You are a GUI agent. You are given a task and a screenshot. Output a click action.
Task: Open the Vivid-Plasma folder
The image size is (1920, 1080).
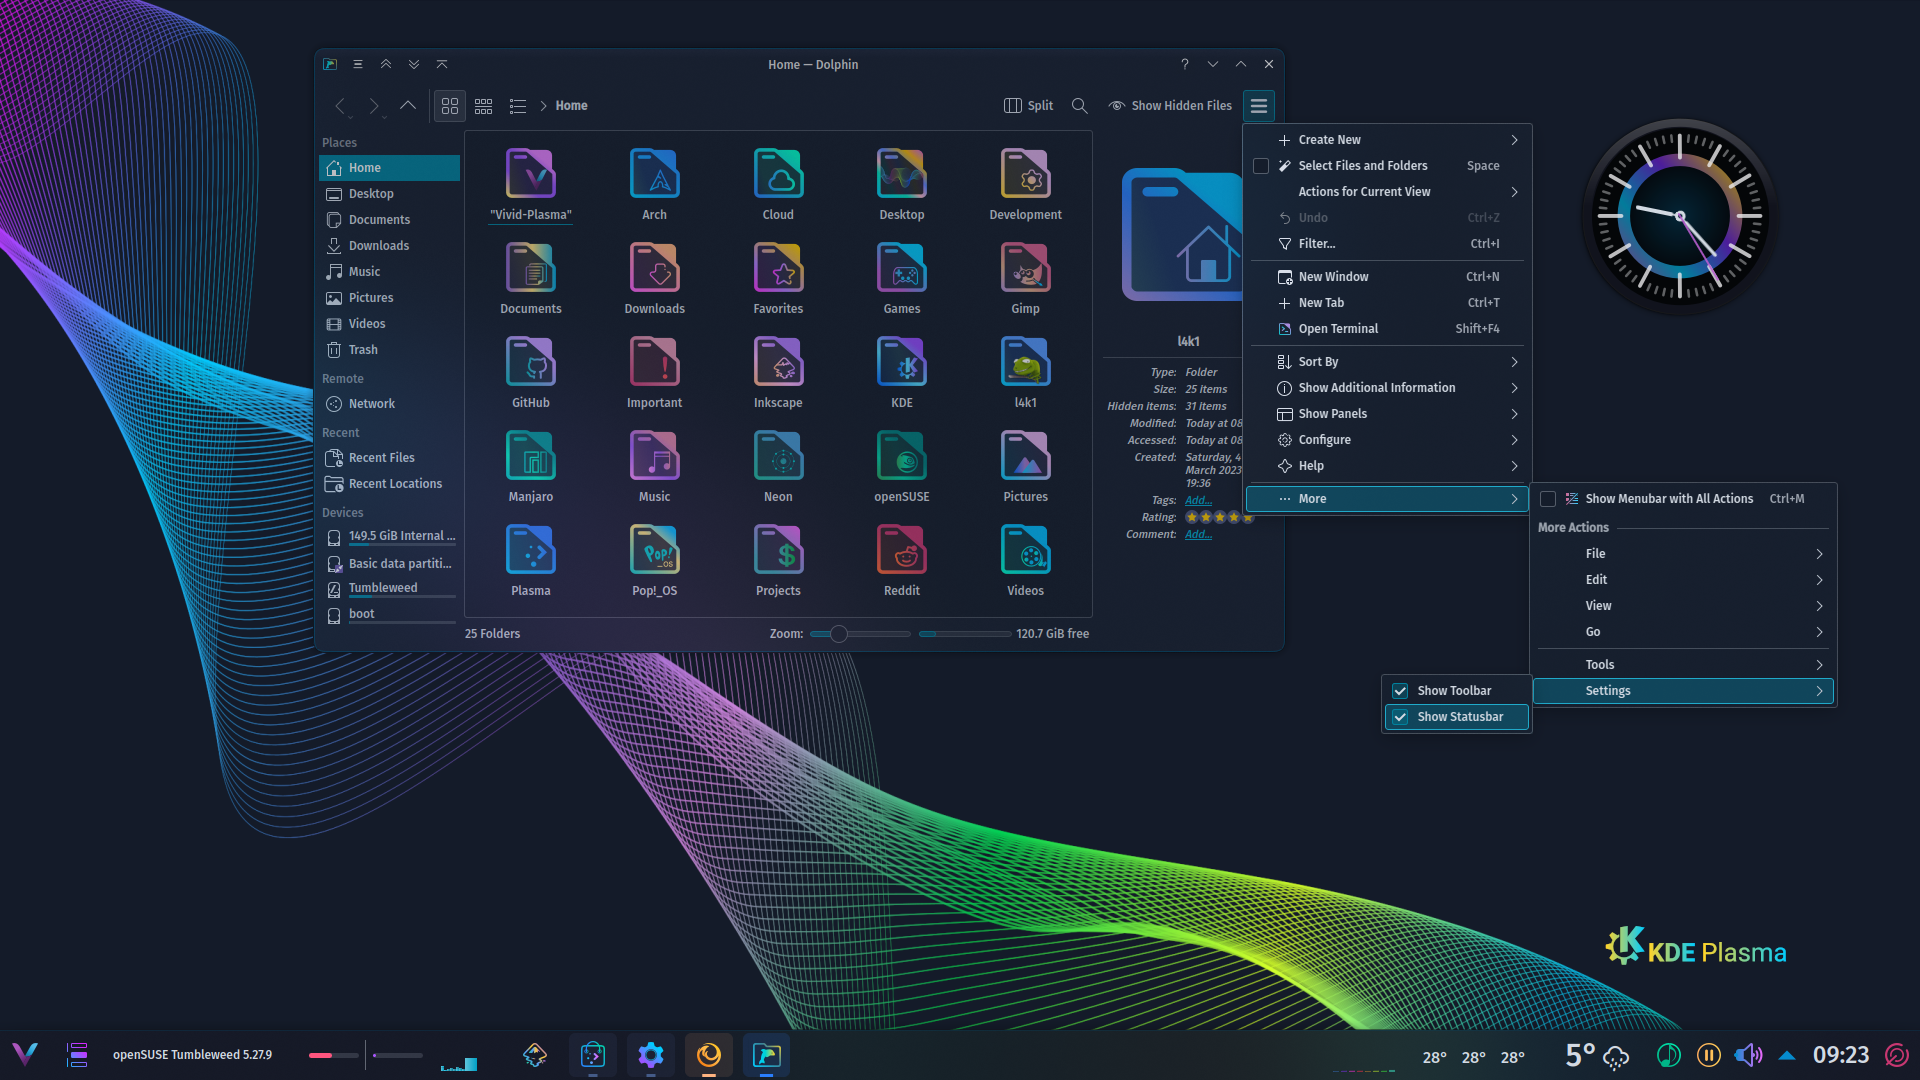[531, 185]
